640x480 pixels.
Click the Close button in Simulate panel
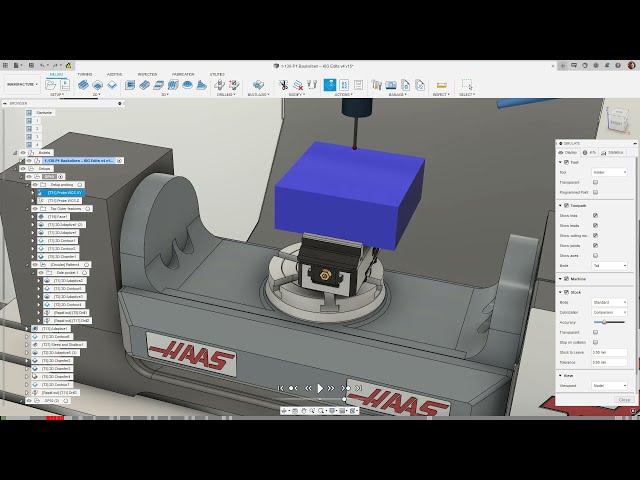(x=624, y=400)
